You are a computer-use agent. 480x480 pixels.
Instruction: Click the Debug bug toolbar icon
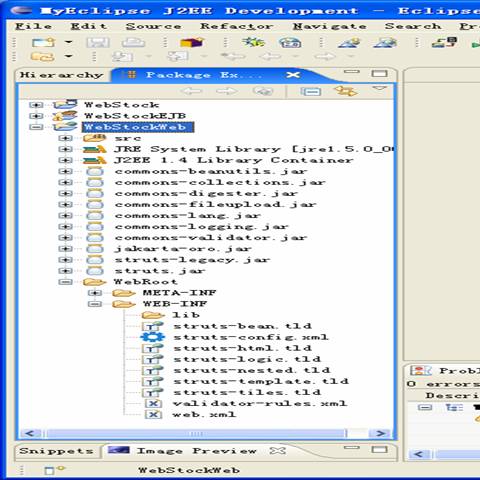pos(253,42)
